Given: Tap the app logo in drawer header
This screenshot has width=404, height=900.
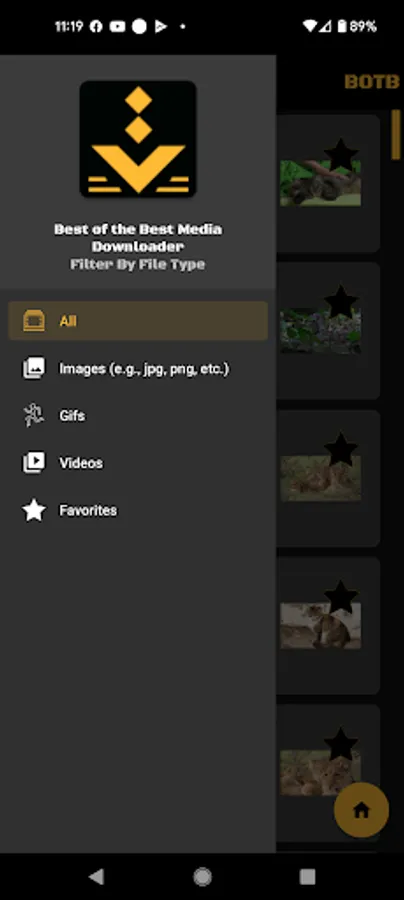Looking at the screenshot, I should click(138, 139).
